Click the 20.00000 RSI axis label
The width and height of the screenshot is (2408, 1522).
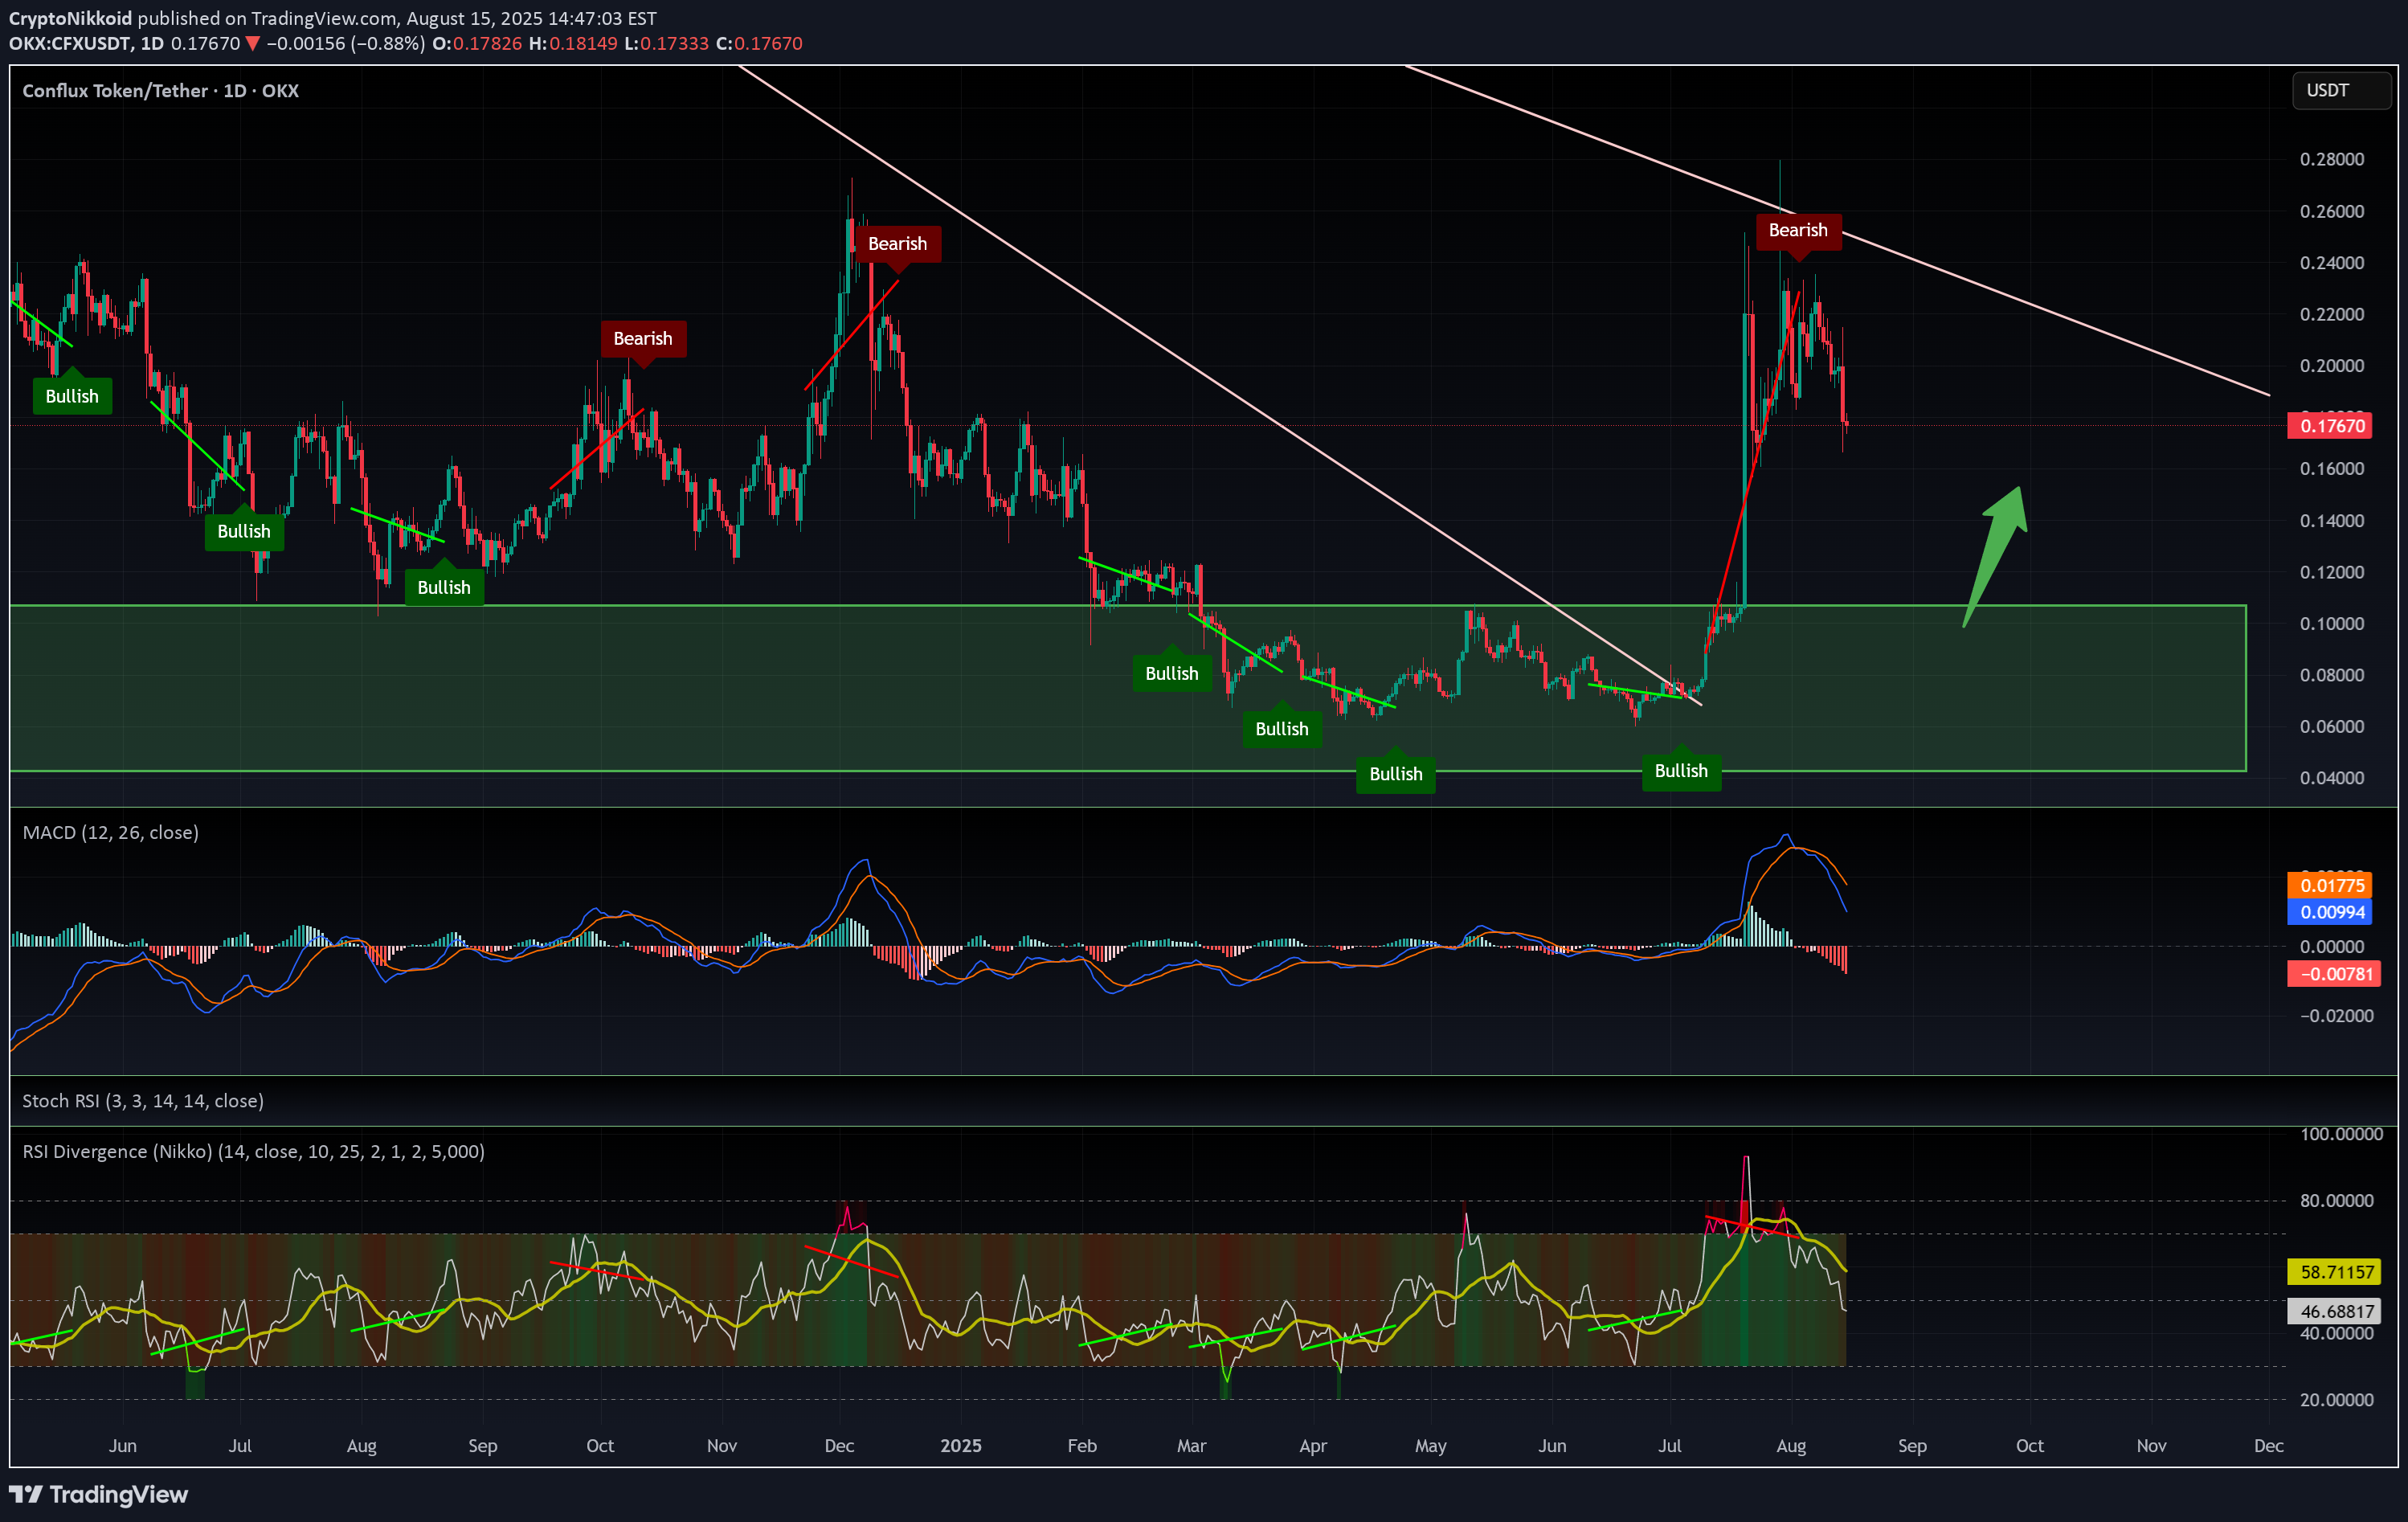(2337, 1399)
